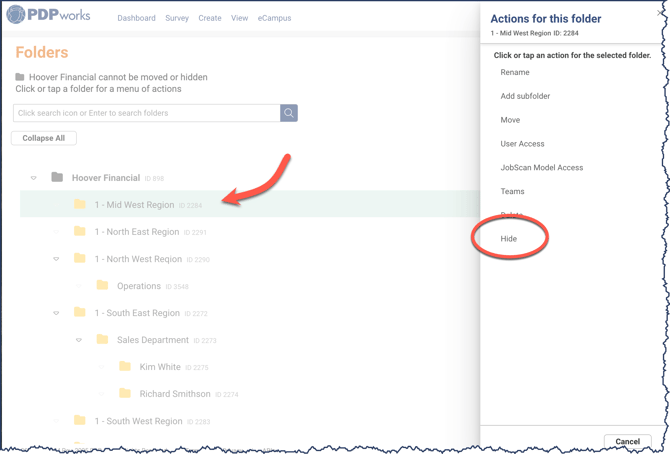Open User Access for the folder
The width and height of the screenshot is (670, 454).
[x=522, y=144]
